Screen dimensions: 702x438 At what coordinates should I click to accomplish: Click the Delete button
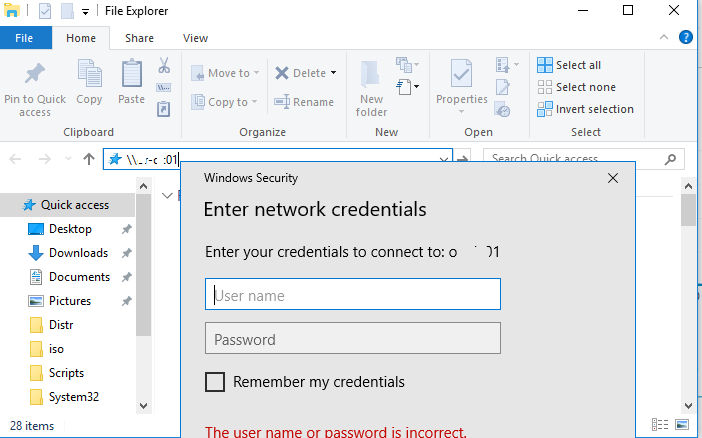pyautogui.click(x=300, y=73)
